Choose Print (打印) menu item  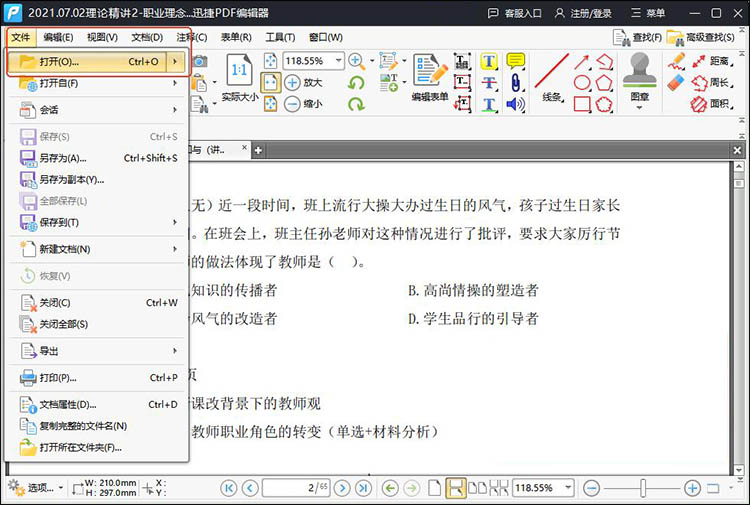tap(98, 378)
